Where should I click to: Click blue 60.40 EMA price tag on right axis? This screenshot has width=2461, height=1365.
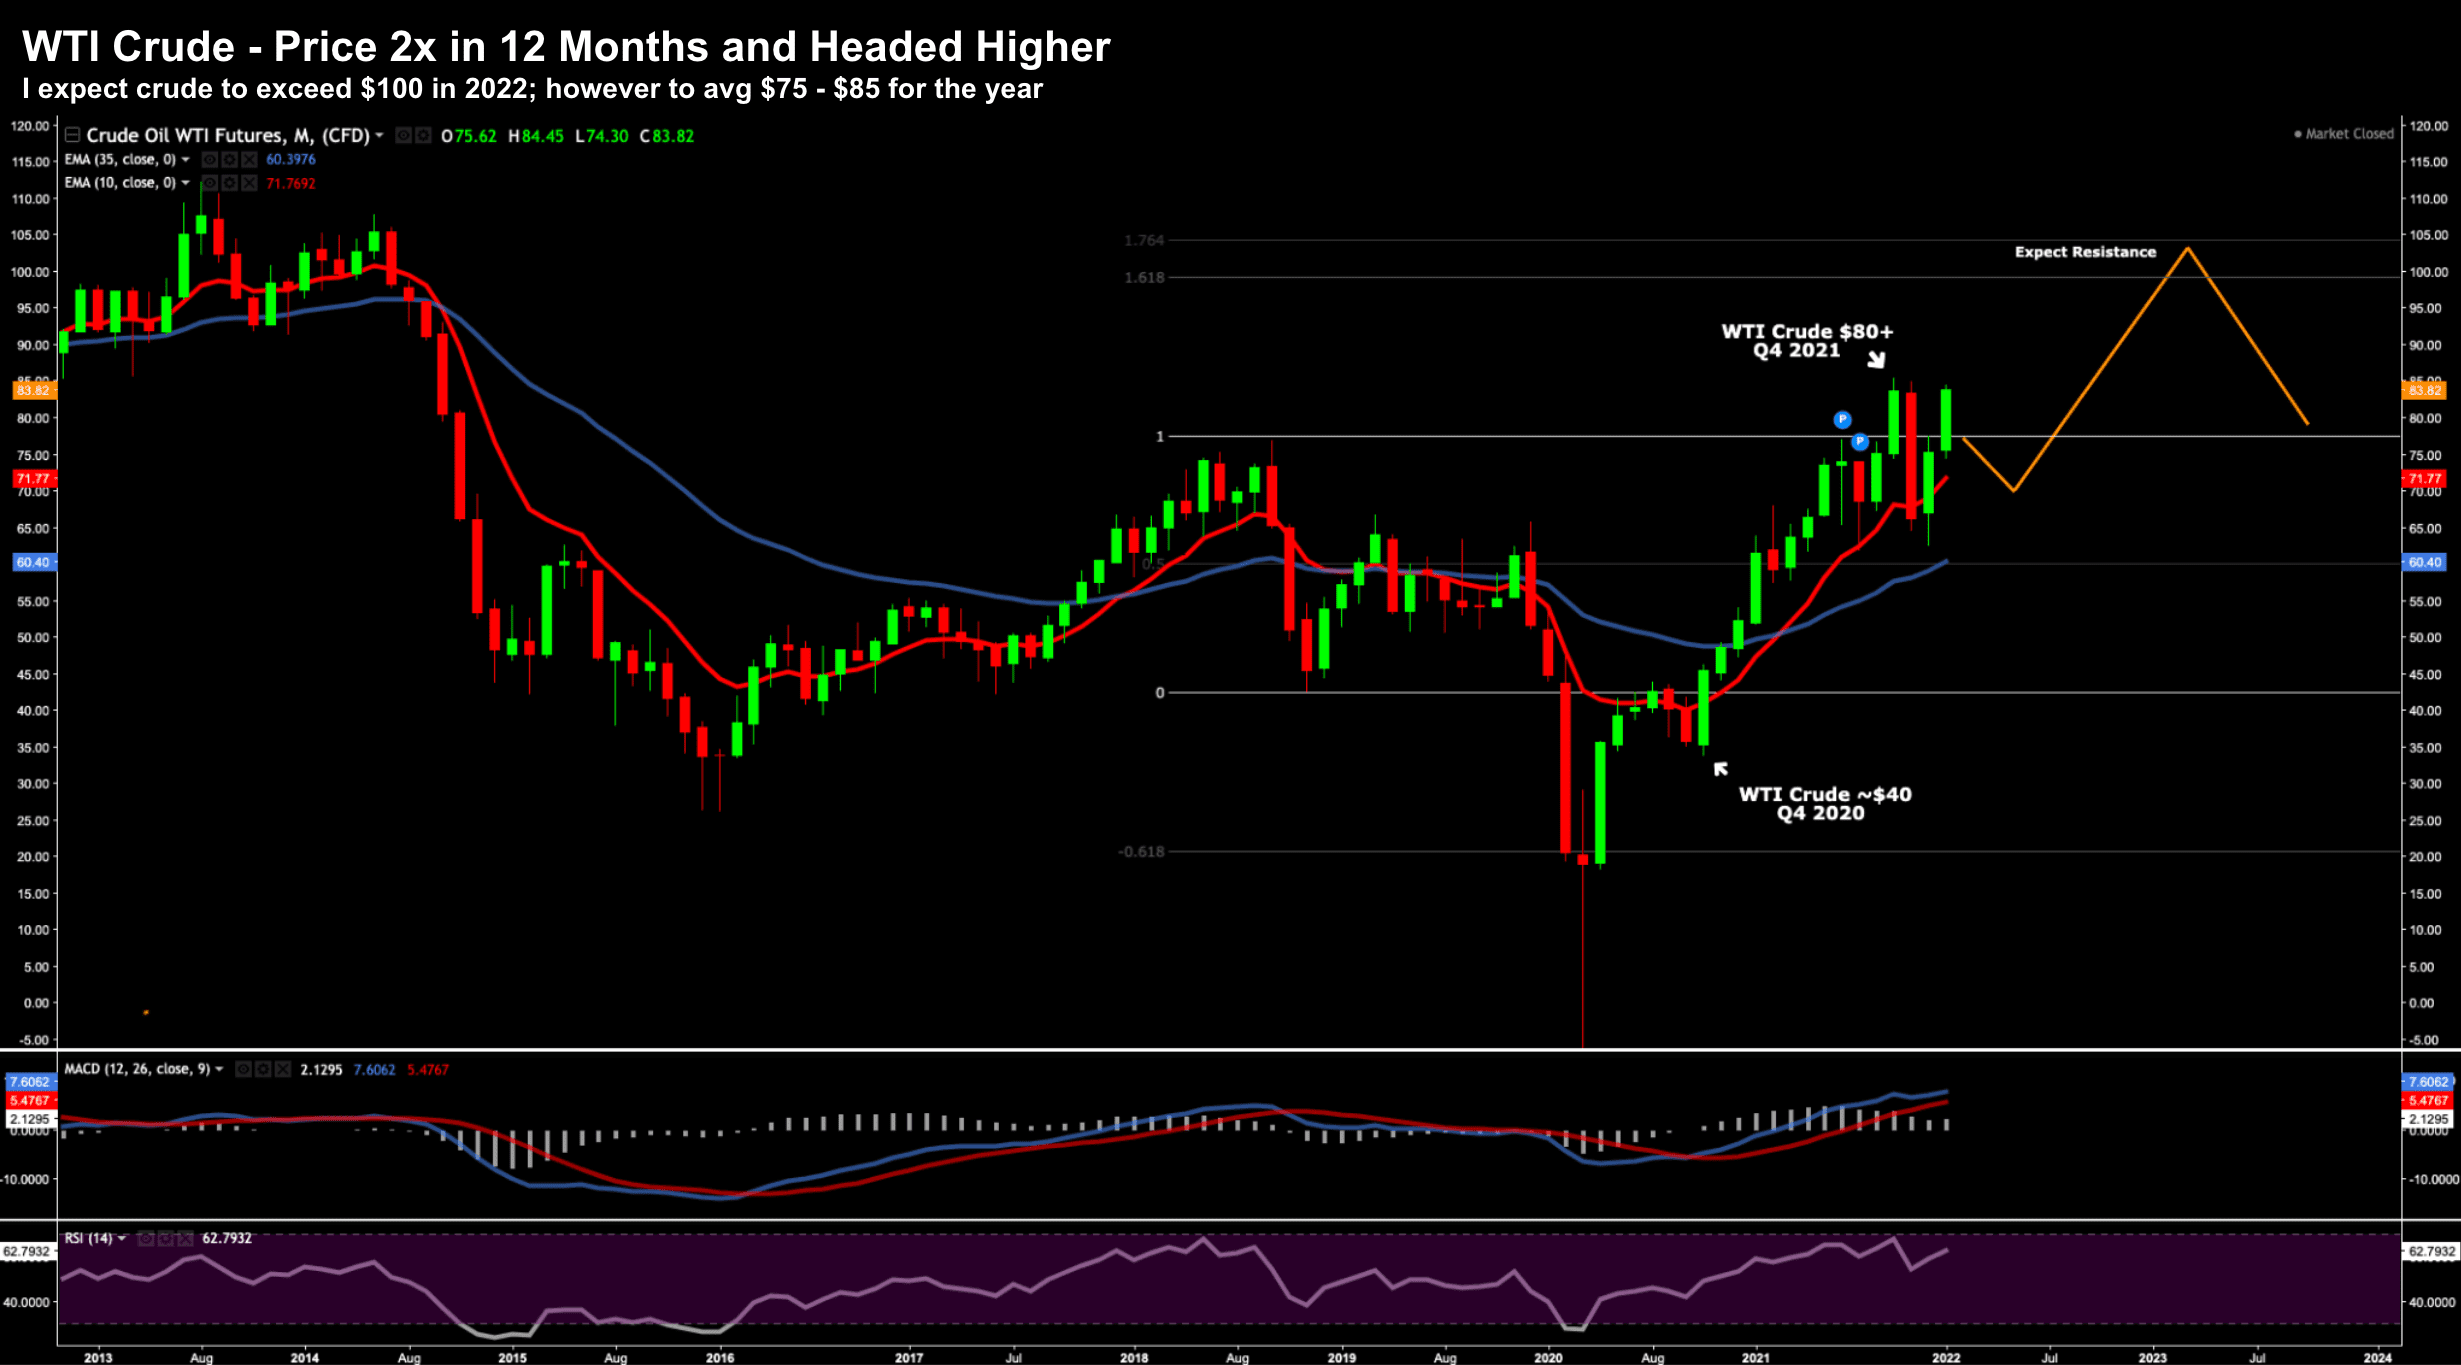click(x=2425, y=563)
